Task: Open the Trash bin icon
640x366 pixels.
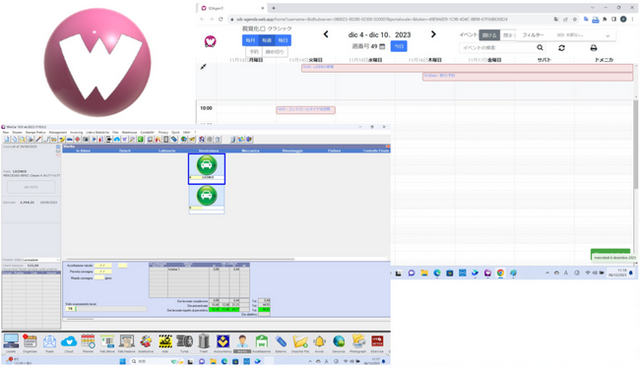Action: point(204,342)
